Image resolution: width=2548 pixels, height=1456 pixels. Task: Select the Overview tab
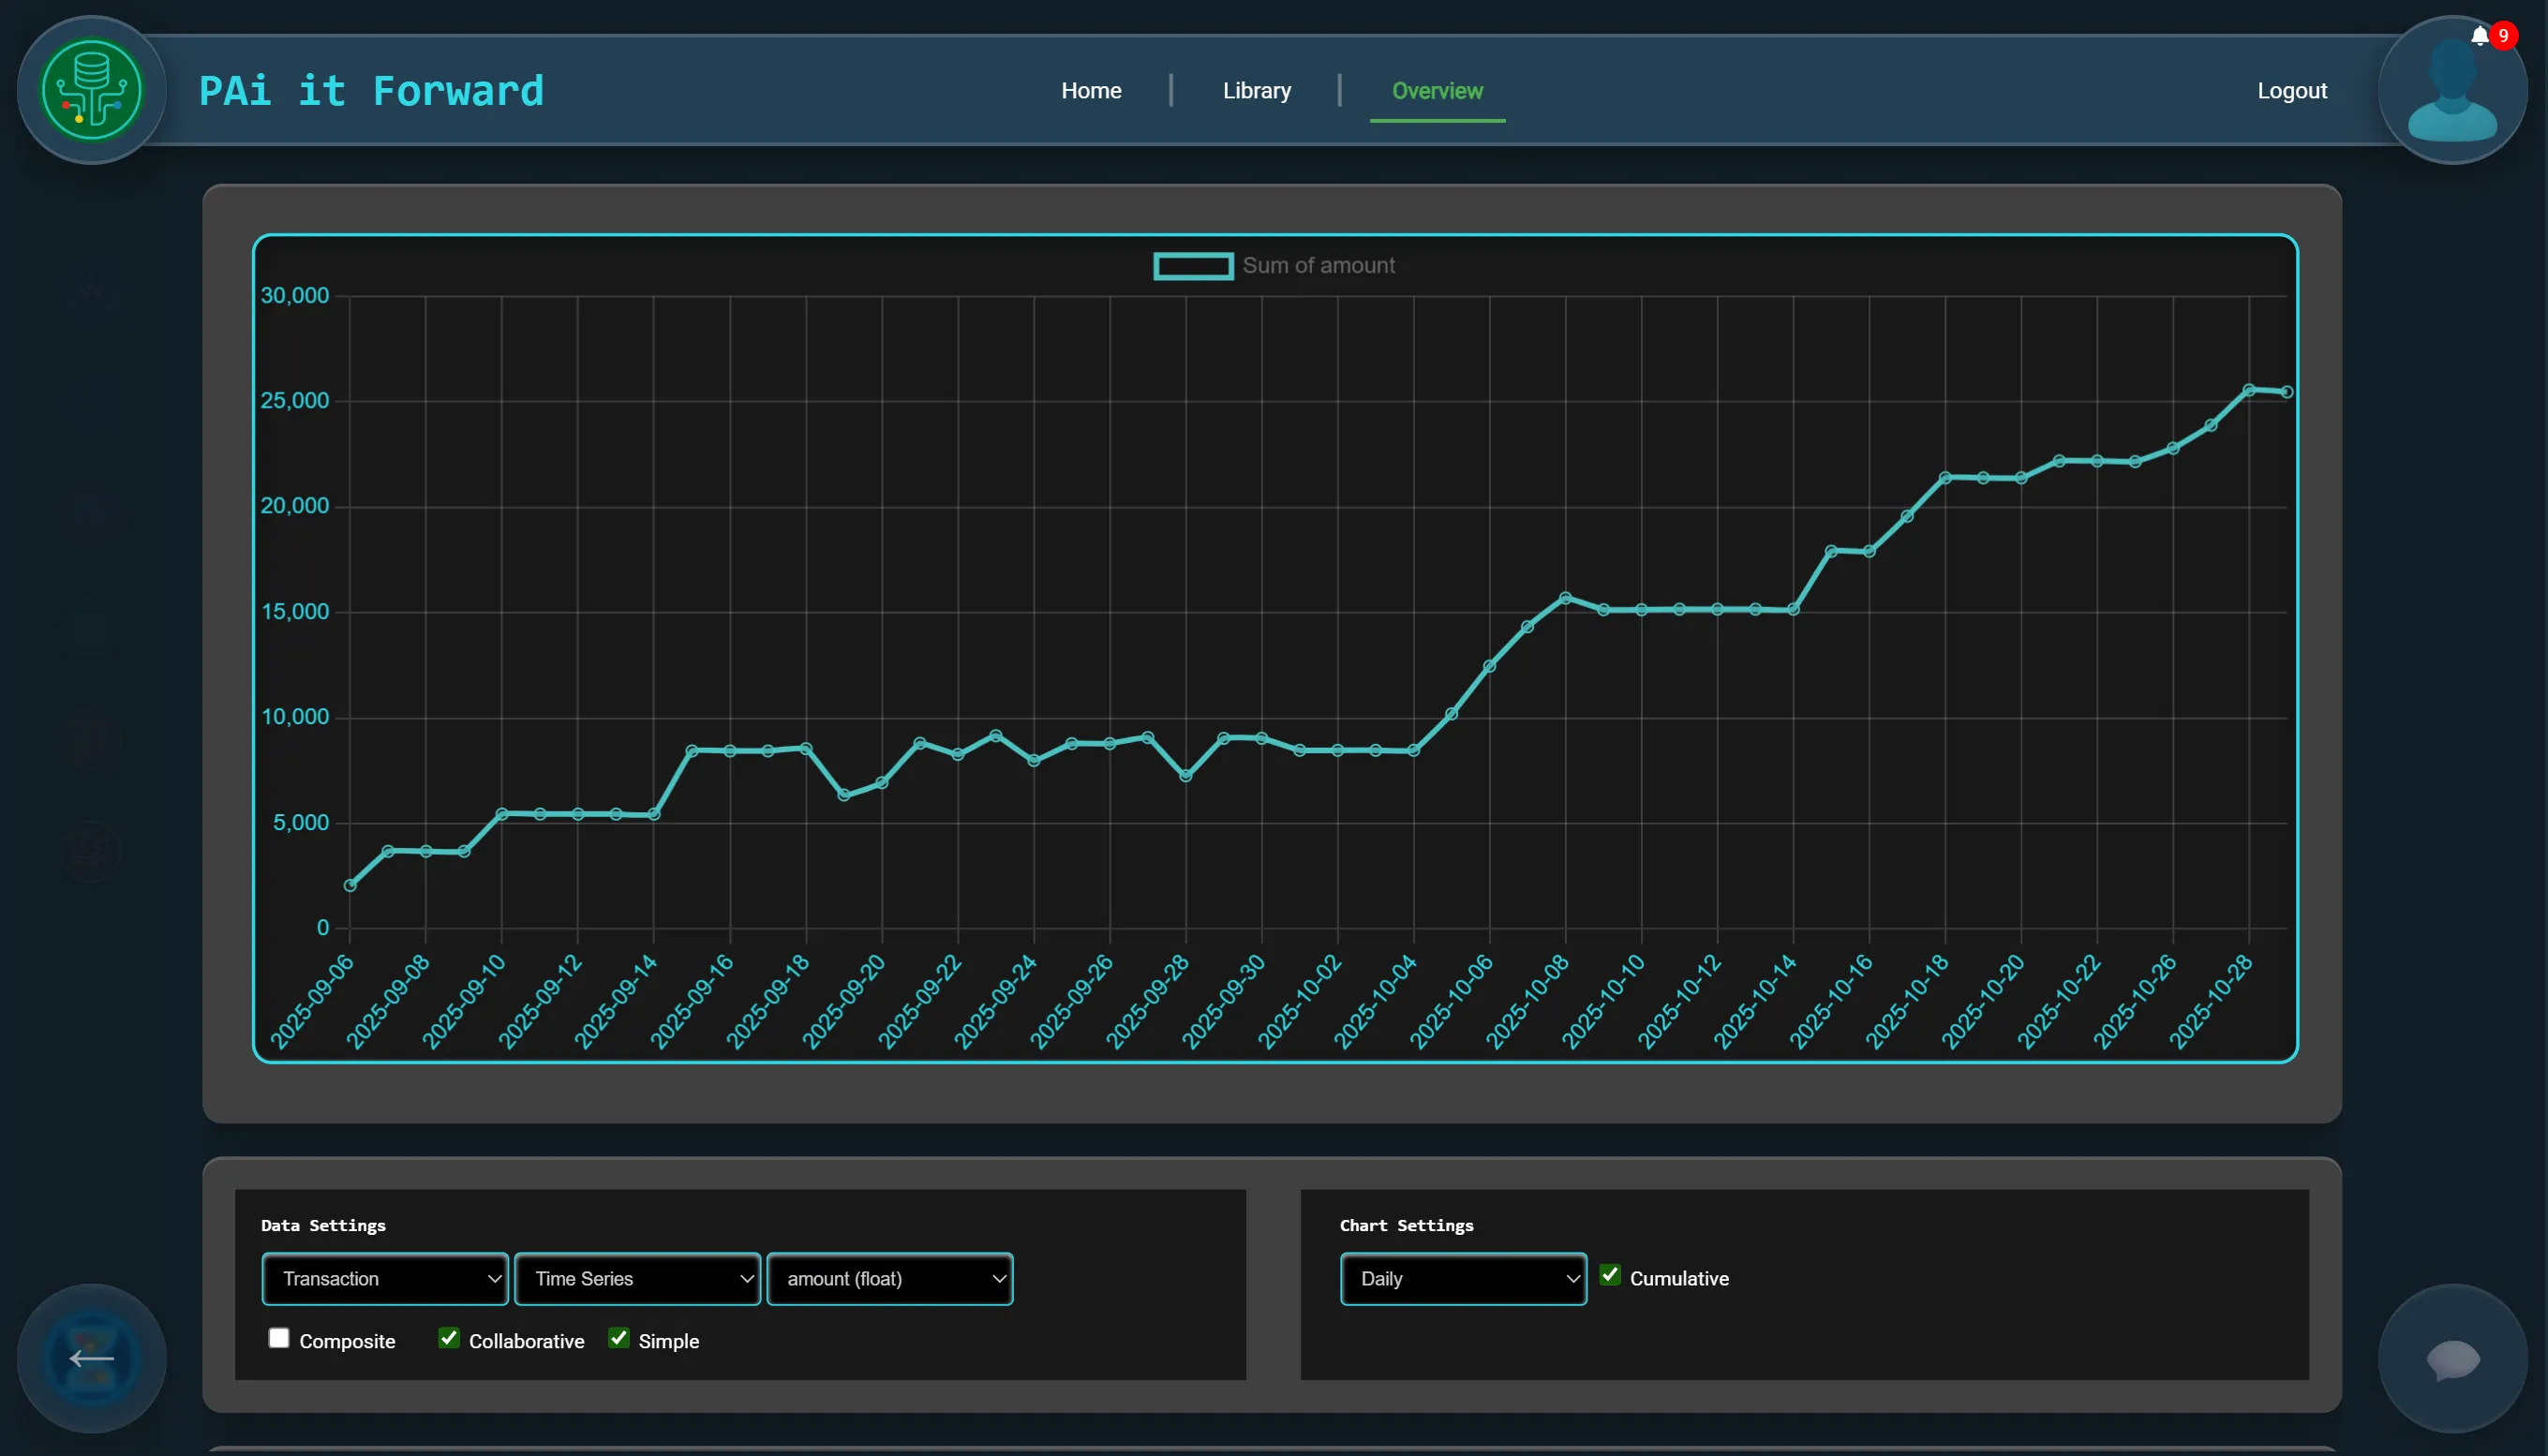click(1437, 91)
